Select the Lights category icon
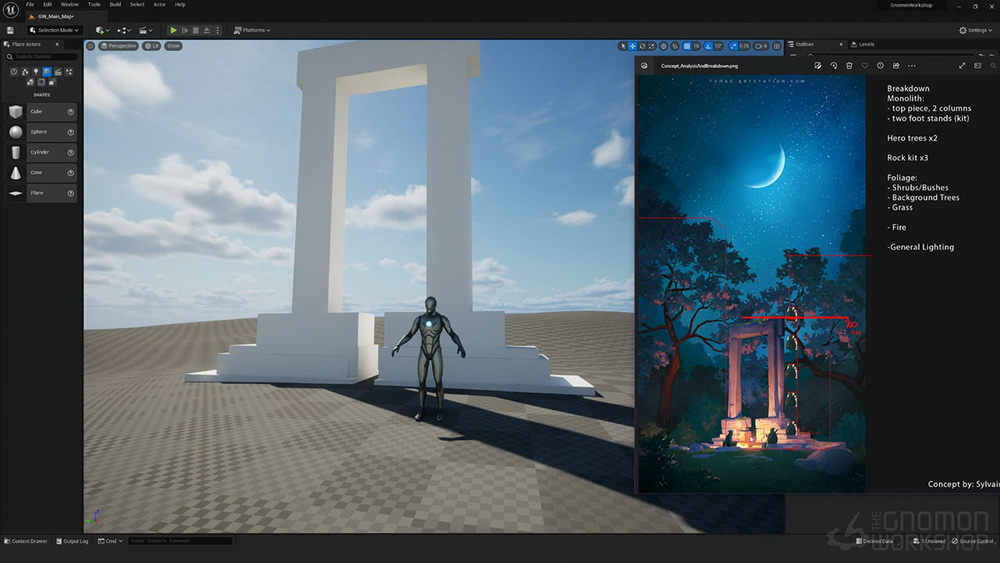Screen dimensions: 1000x563 pos(36,72)
